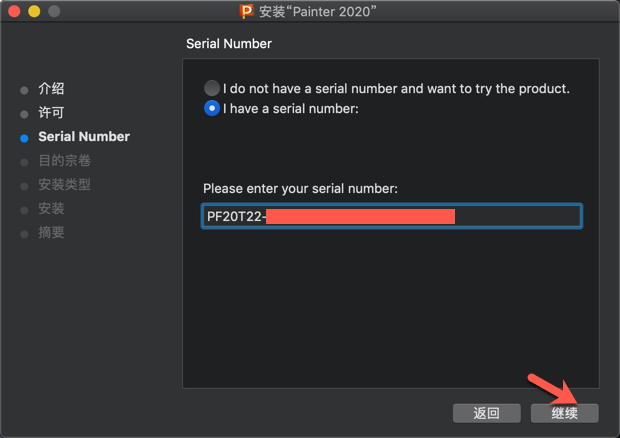Click the blue bullet beside Serial Number step

pyautogui.click(x=24, y=138)
